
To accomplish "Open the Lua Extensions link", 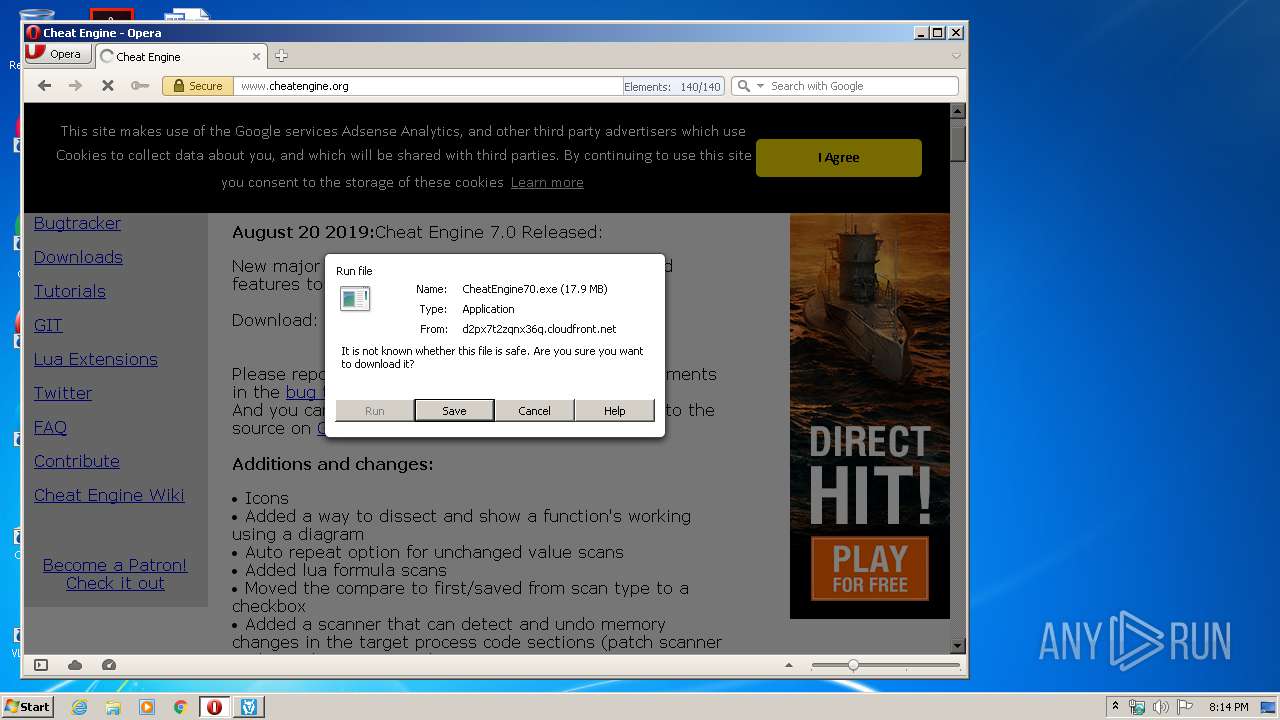I will (x=95, y=359).
